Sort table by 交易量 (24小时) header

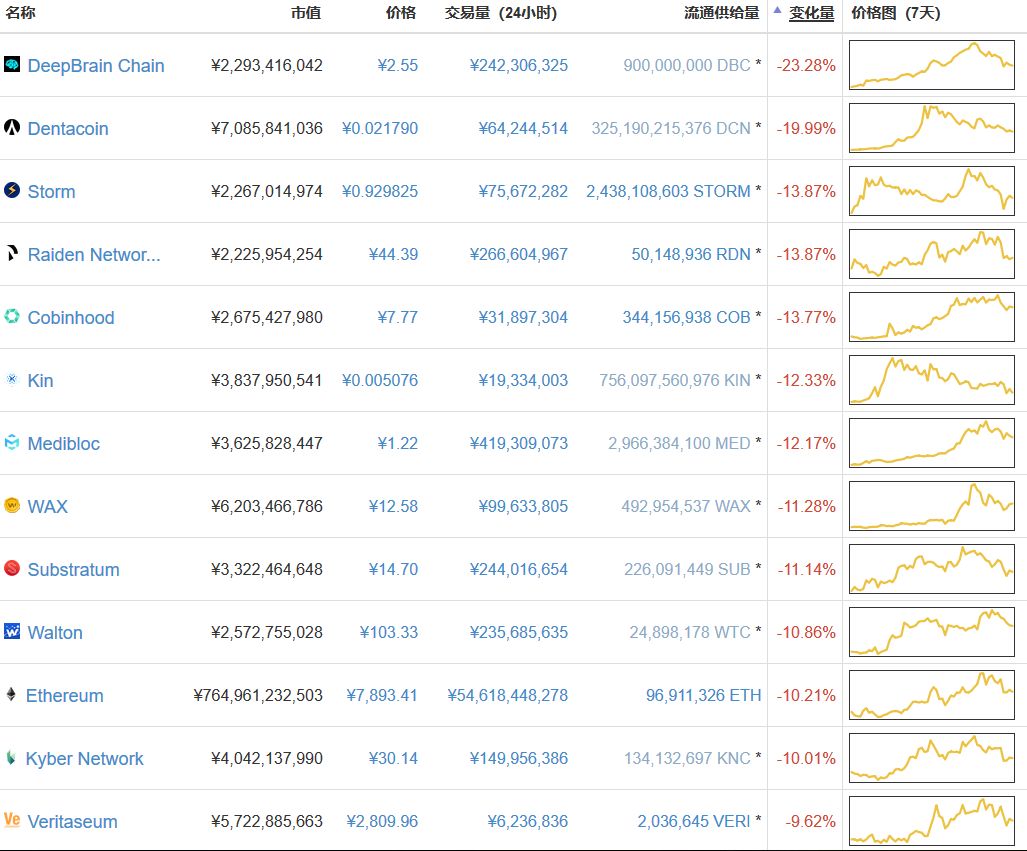point(500,13)
